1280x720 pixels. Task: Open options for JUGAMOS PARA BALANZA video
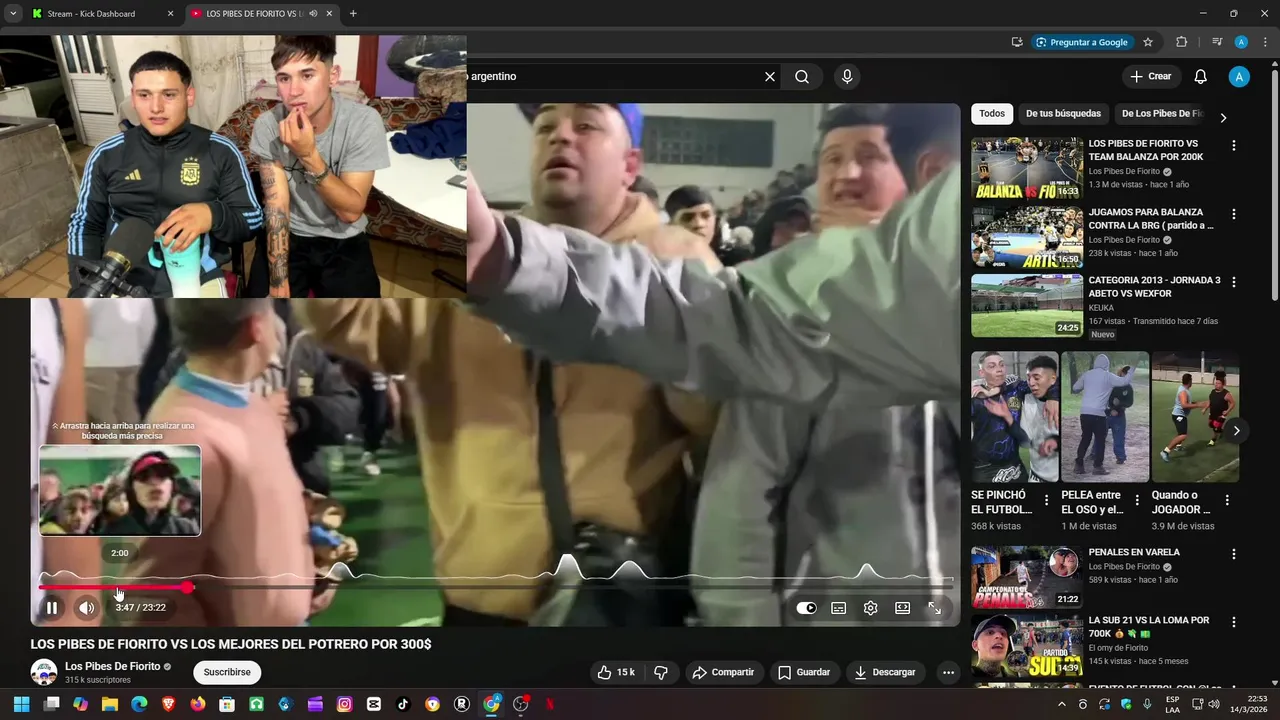coord(1234,214)
